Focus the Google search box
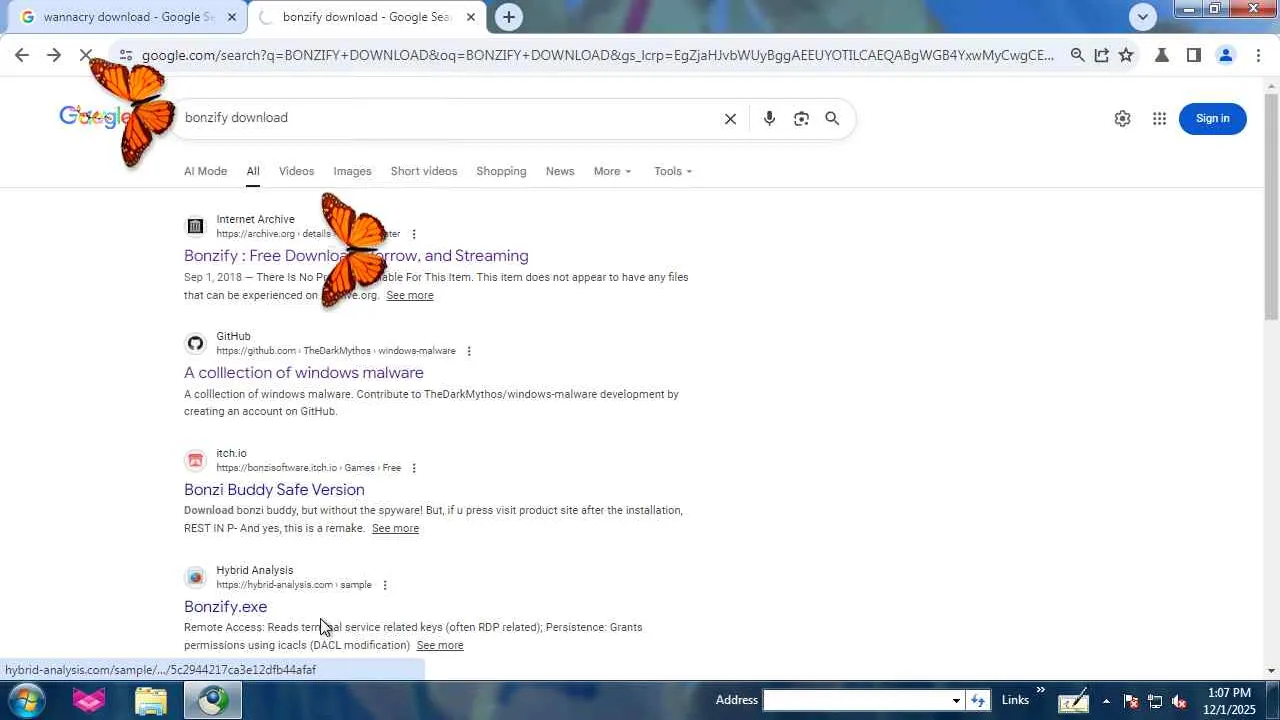The image size is (1280, 720). click(450, 118)
